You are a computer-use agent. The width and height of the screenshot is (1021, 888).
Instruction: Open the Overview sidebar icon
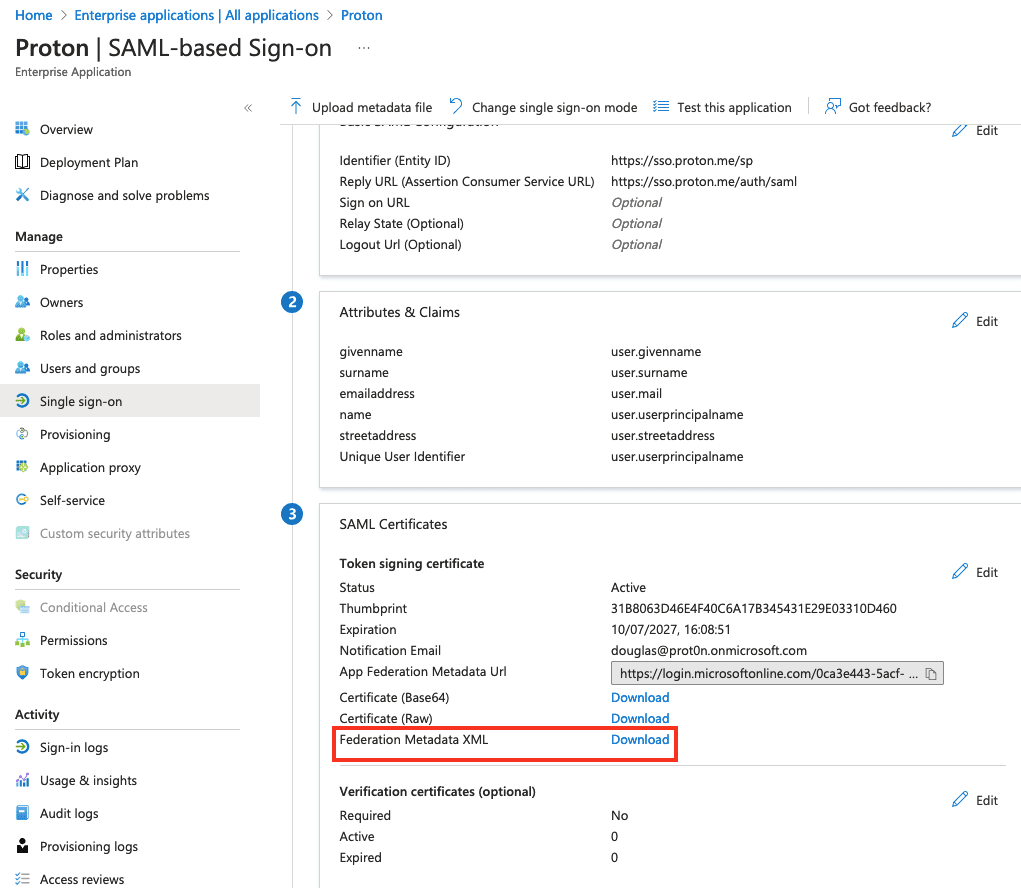[22, 129]
